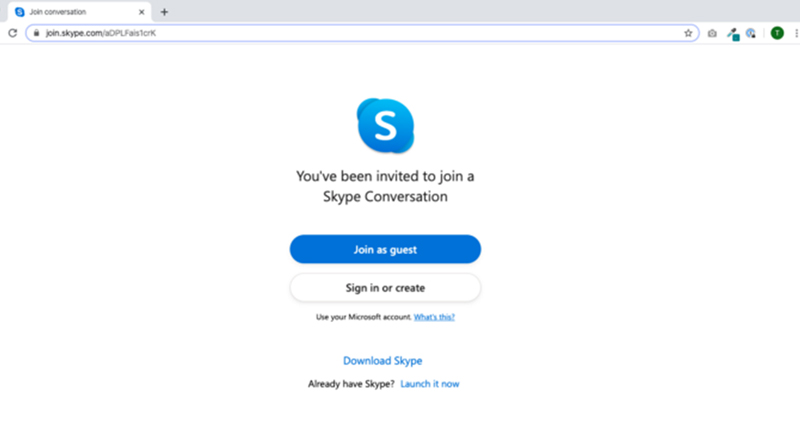View site info via the padlock icon
800x424 pixels.
click(x=36, y=33)
